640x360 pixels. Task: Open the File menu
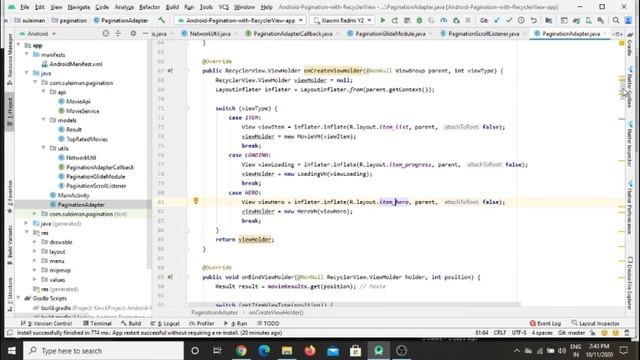coord(24,7)
